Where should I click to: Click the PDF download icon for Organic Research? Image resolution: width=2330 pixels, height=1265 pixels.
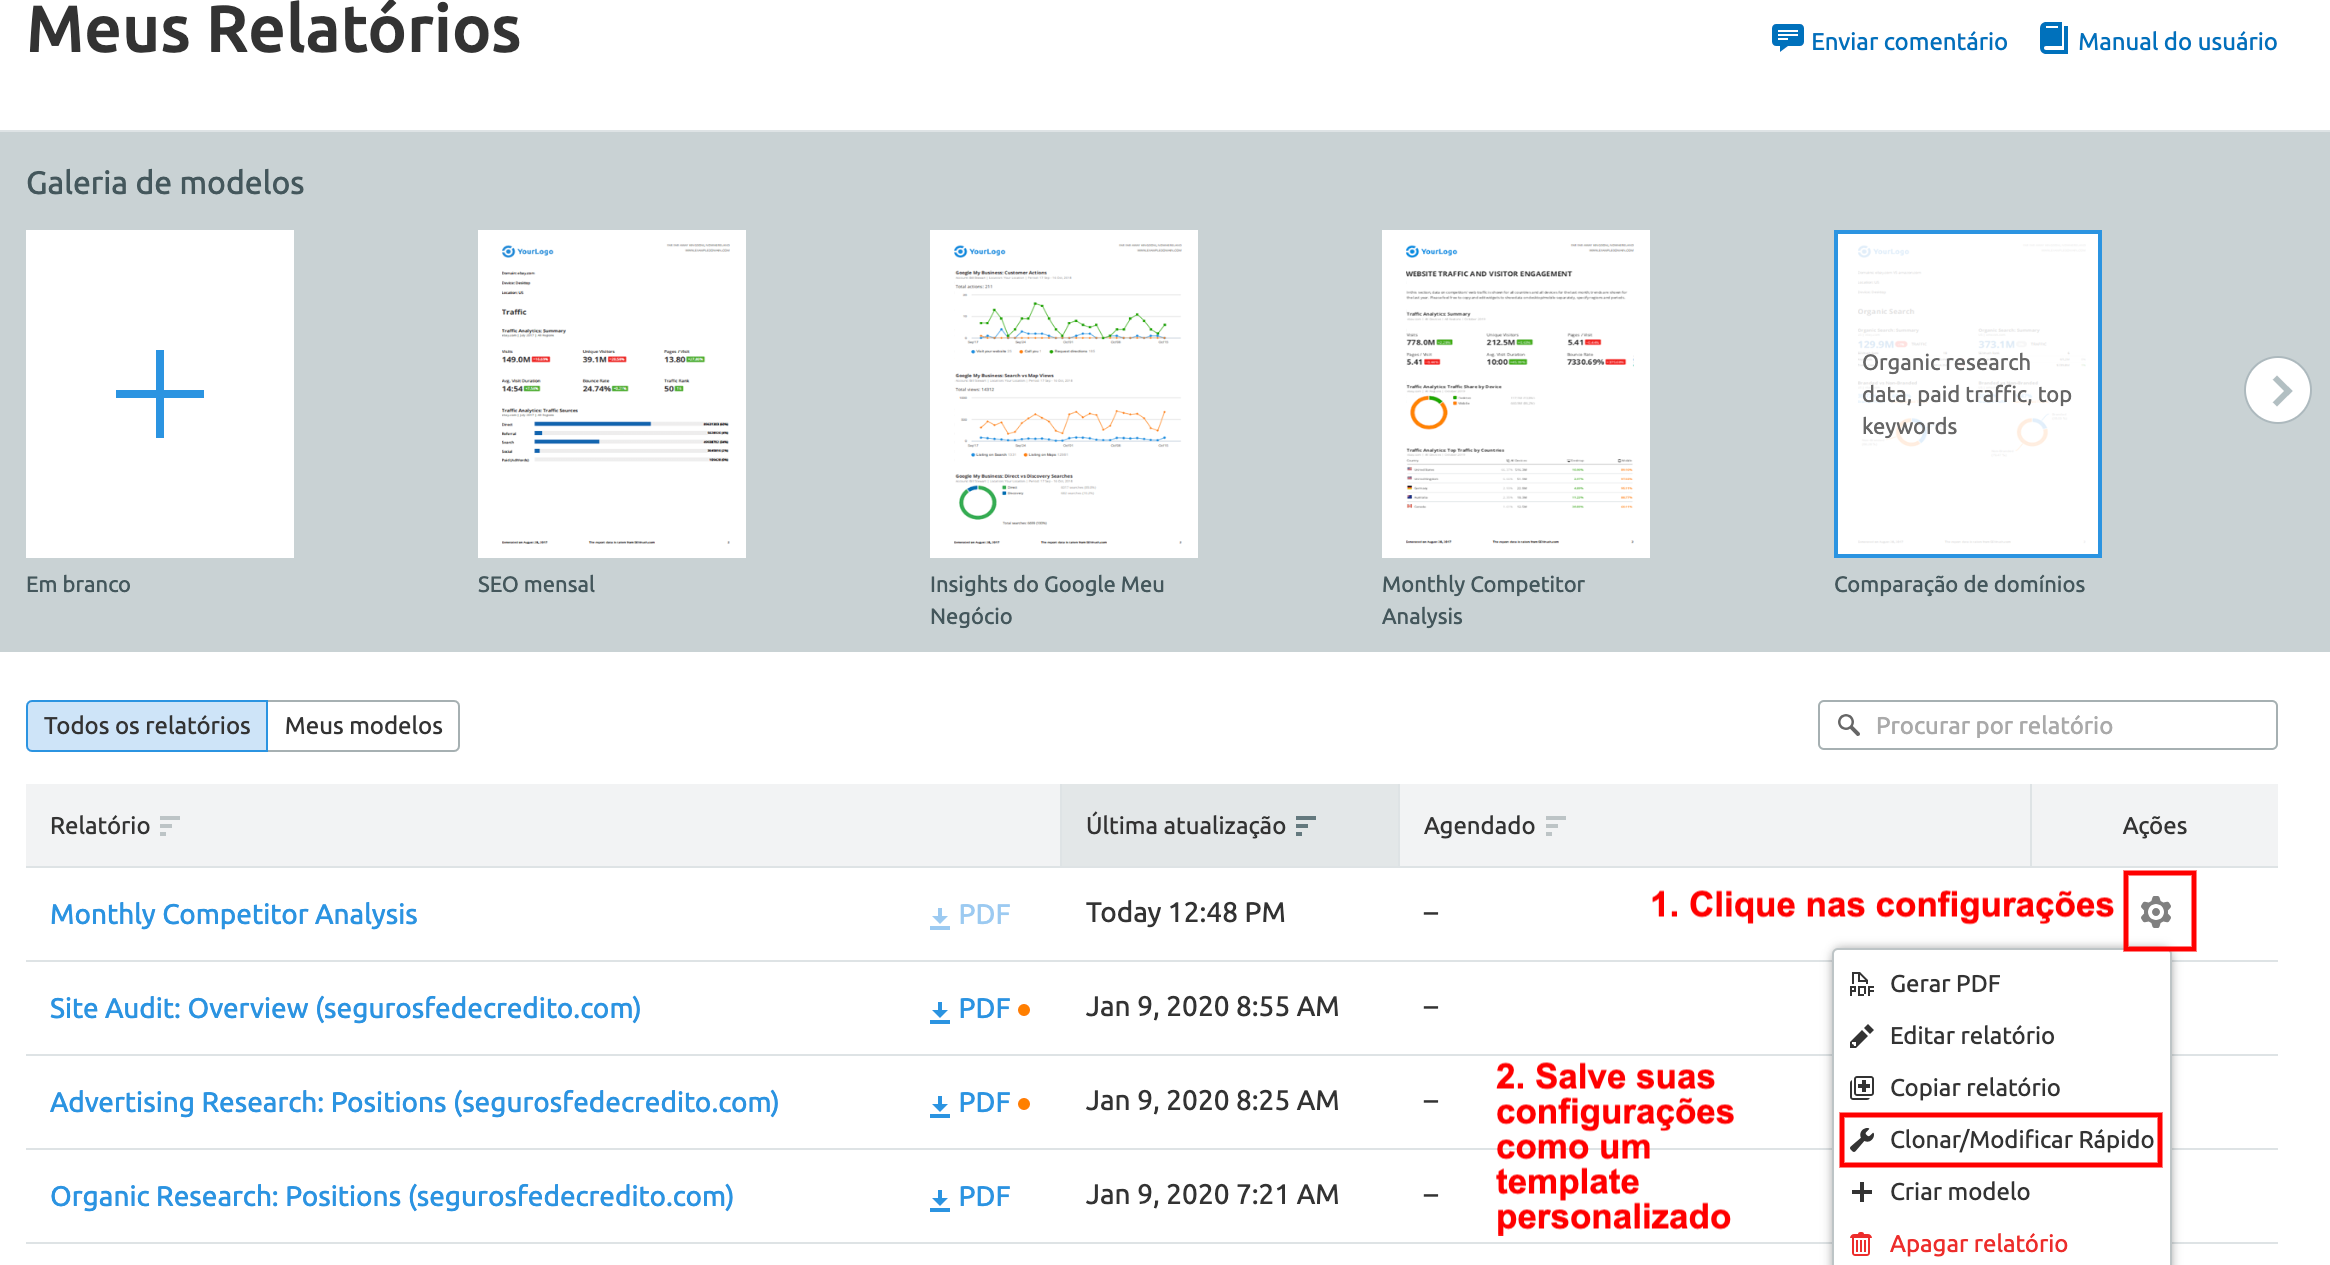(x=939, y=1199)
